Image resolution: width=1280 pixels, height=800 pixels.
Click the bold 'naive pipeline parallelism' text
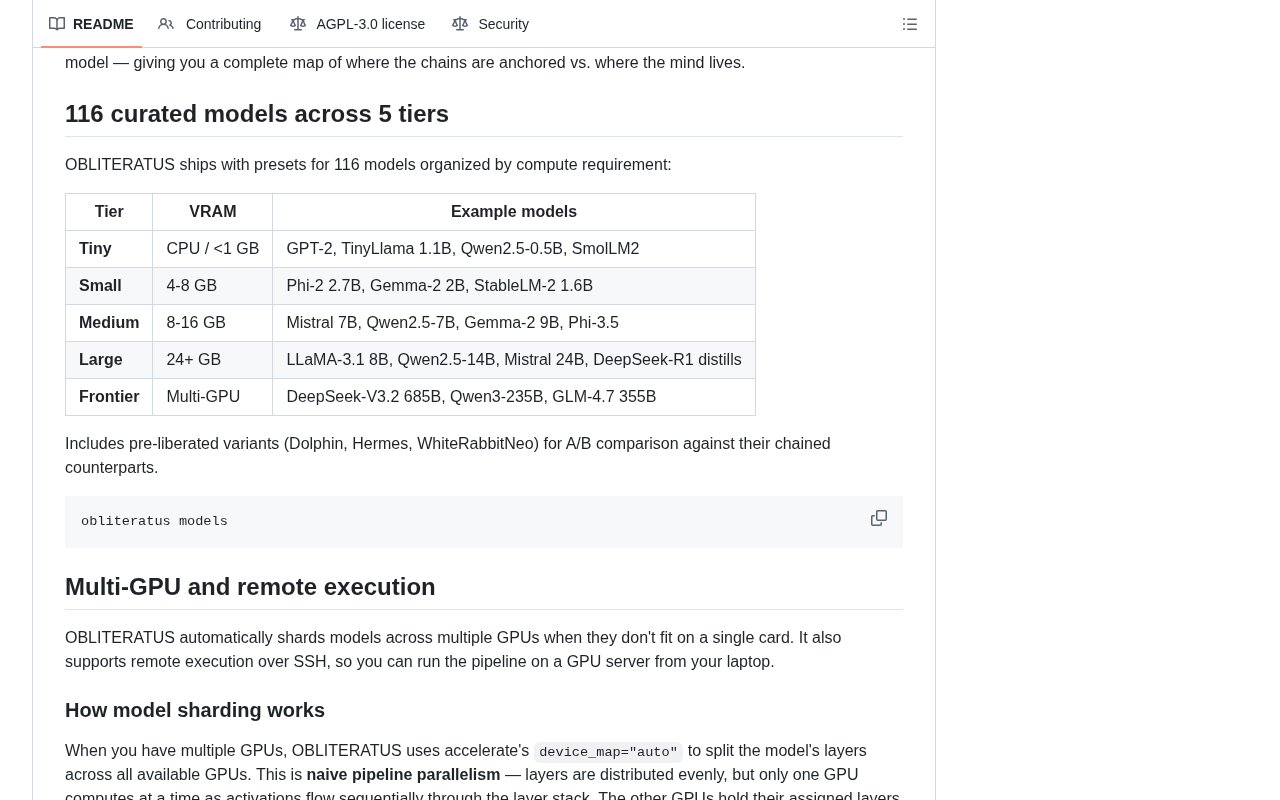pos(403,775)
